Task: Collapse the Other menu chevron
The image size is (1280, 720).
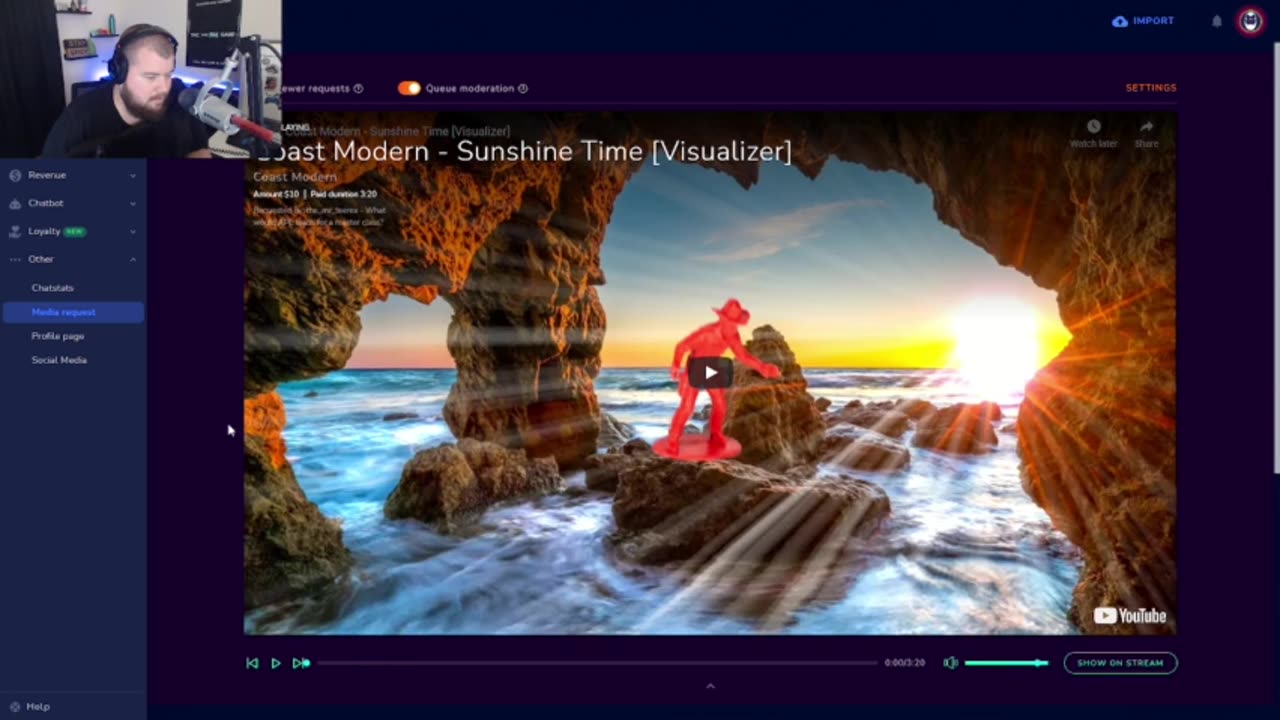Action: pyautogui.click(x=133, y=259)
